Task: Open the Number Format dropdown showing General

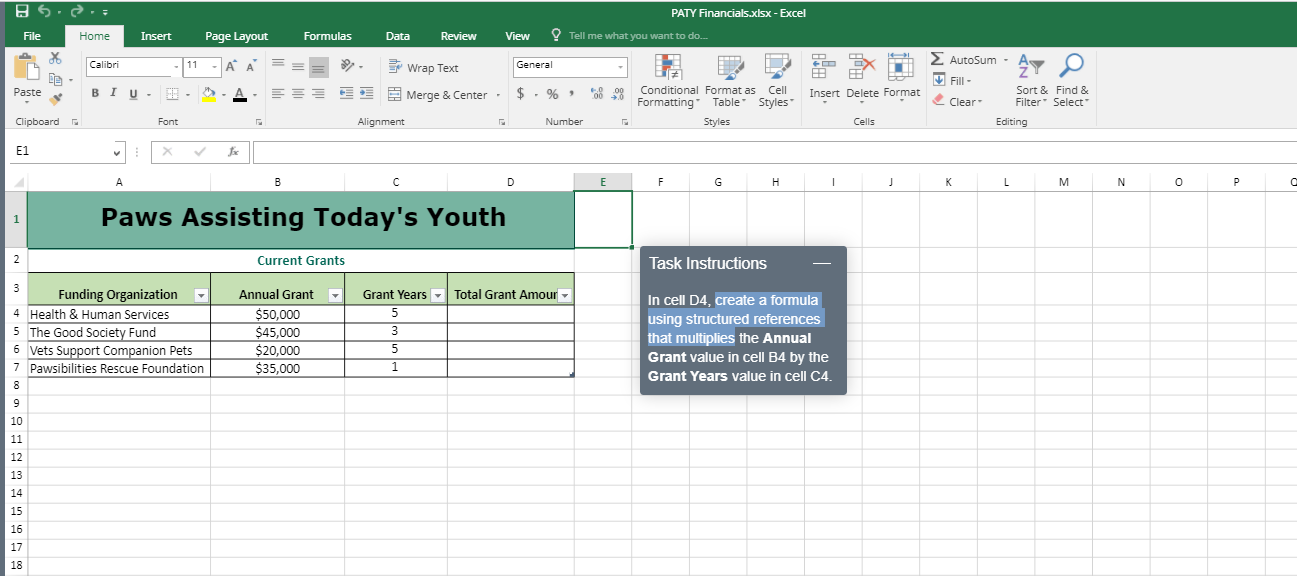Action: pyautogui.click(x=570, y=66)
